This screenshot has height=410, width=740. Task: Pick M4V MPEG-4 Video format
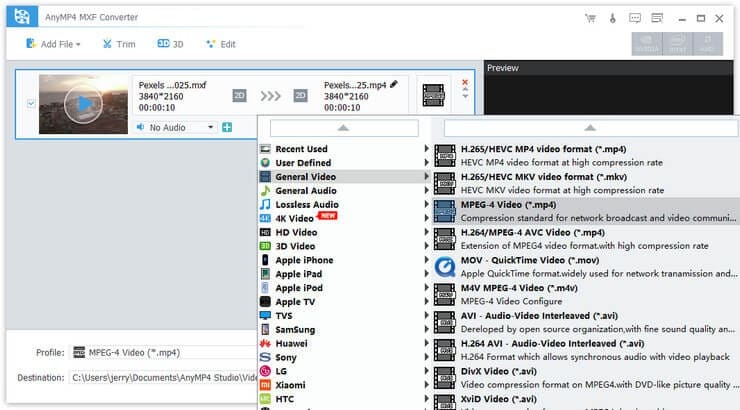[x=586, y=295]
